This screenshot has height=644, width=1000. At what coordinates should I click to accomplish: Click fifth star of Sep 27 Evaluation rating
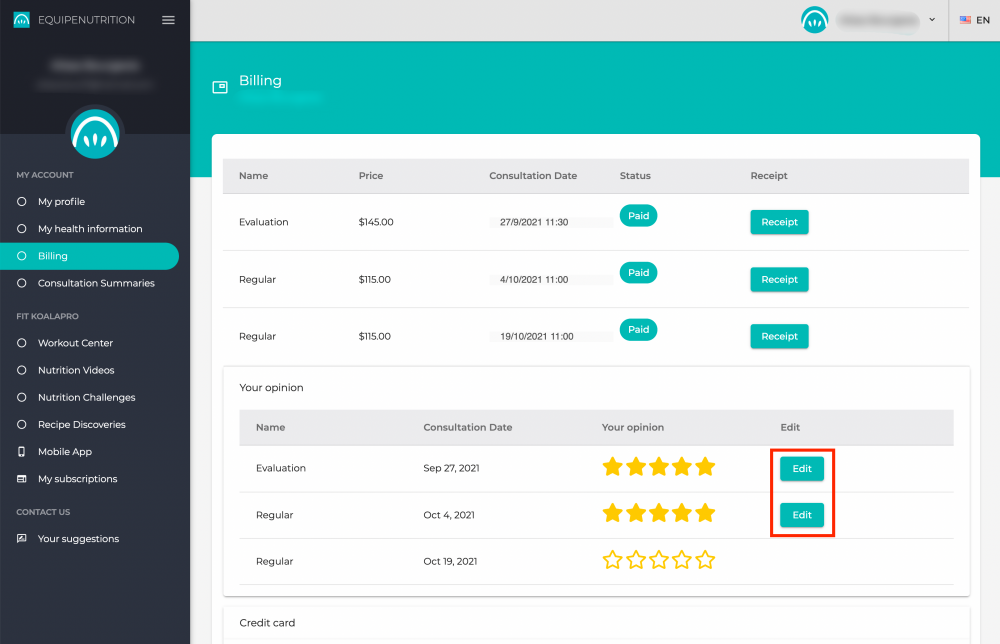click(x=705, y=467)
